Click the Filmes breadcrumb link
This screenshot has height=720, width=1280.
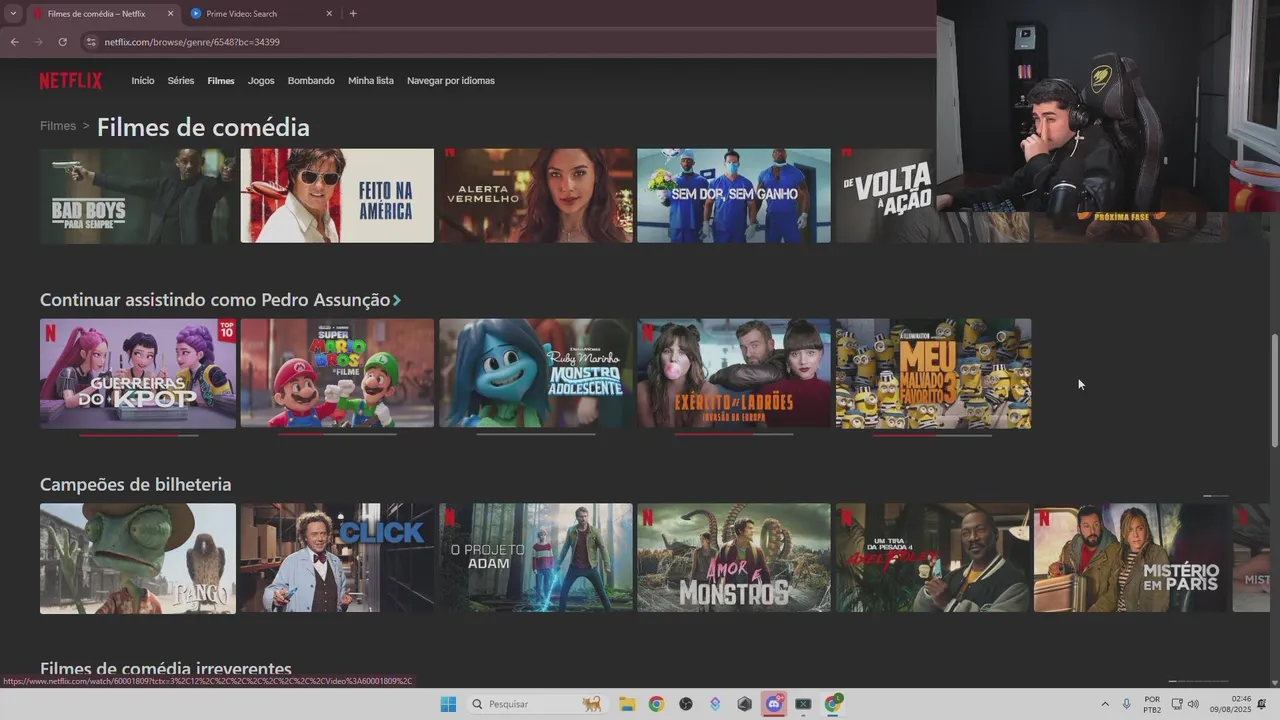point(58,126)
